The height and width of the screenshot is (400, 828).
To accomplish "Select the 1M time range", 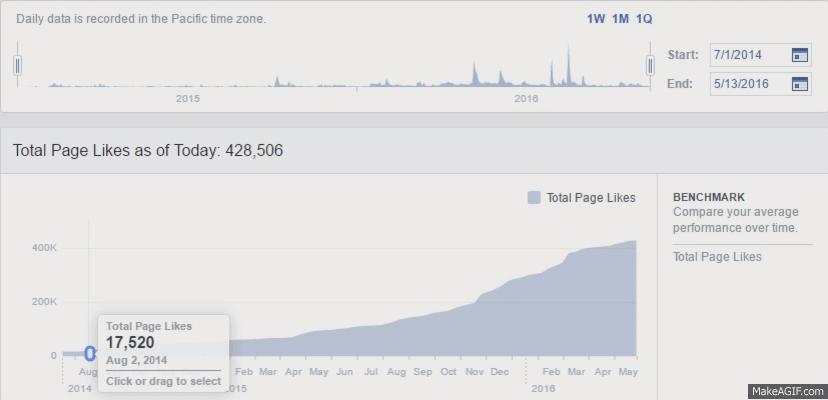I will pyautogui.click(x=620, y=19).
